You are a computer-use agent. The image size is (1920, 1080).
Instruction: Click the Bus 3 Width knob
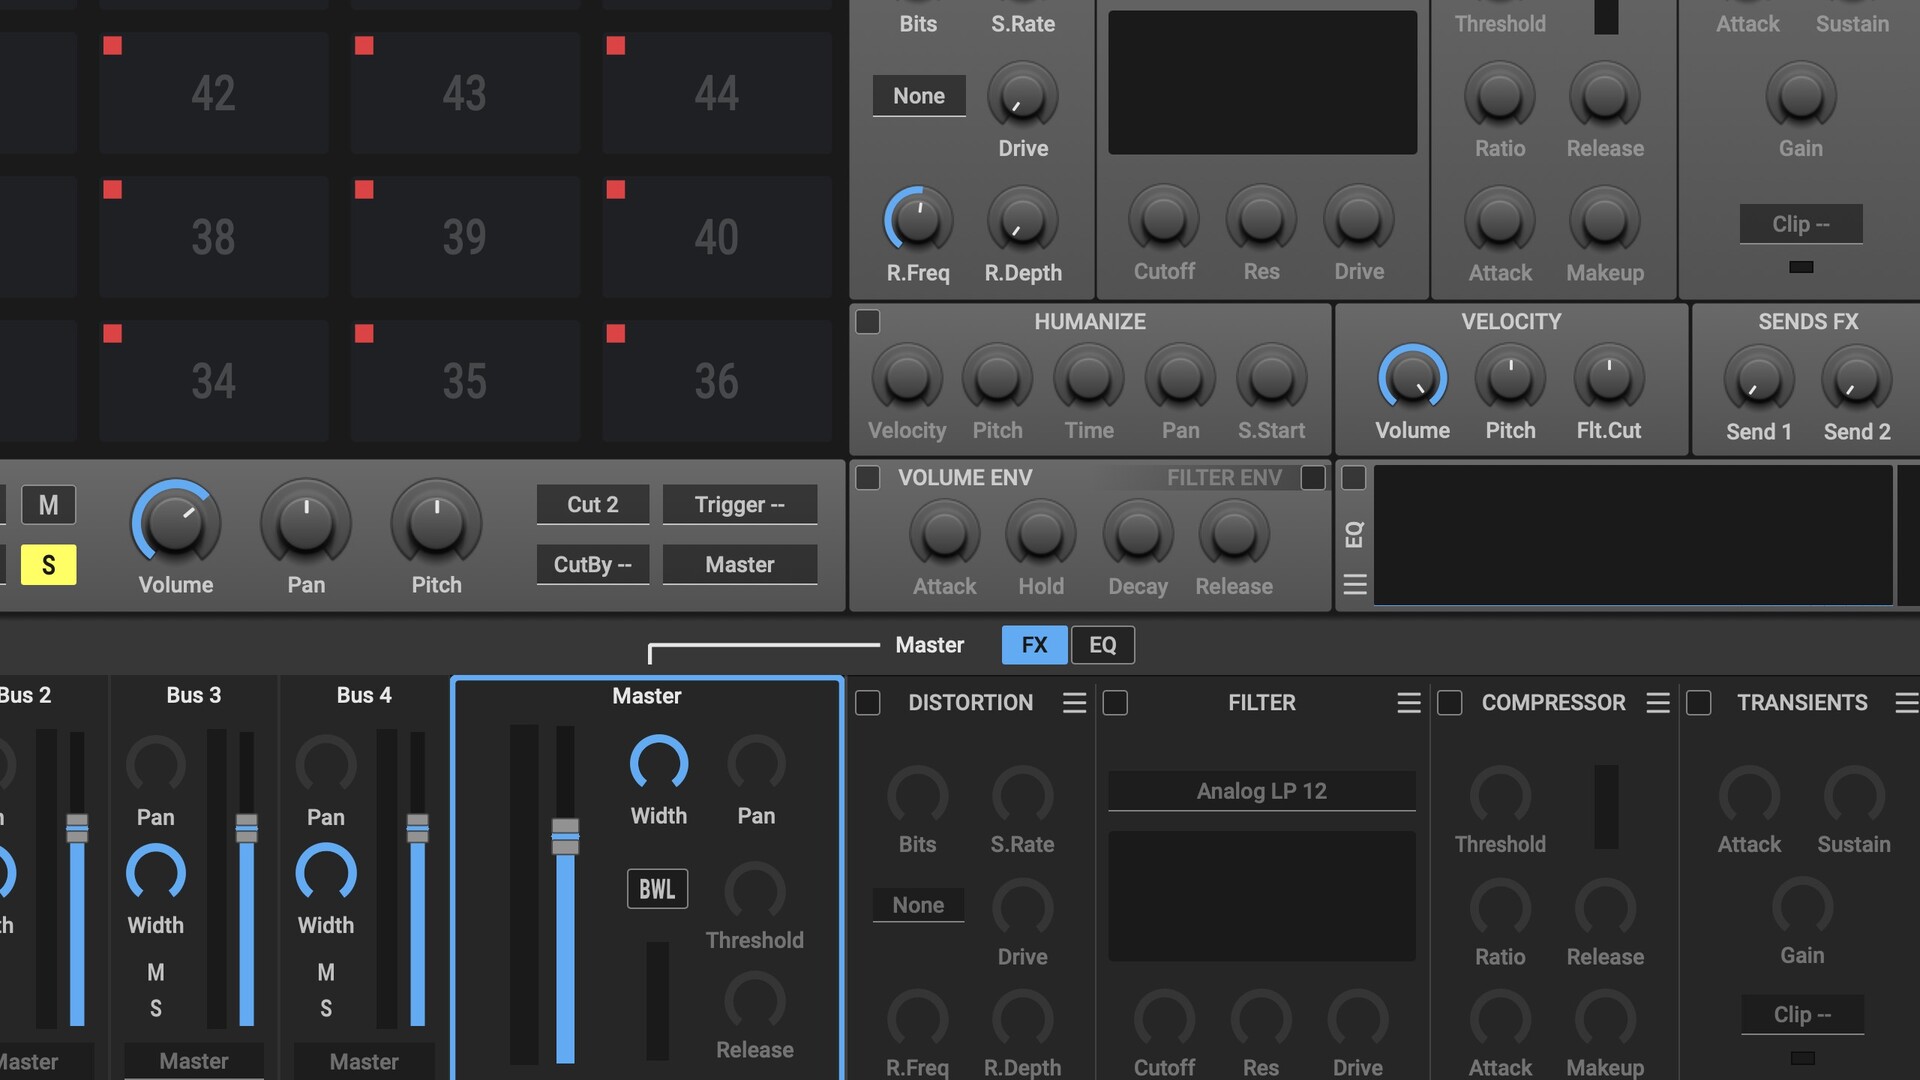[x=156, y=873]
